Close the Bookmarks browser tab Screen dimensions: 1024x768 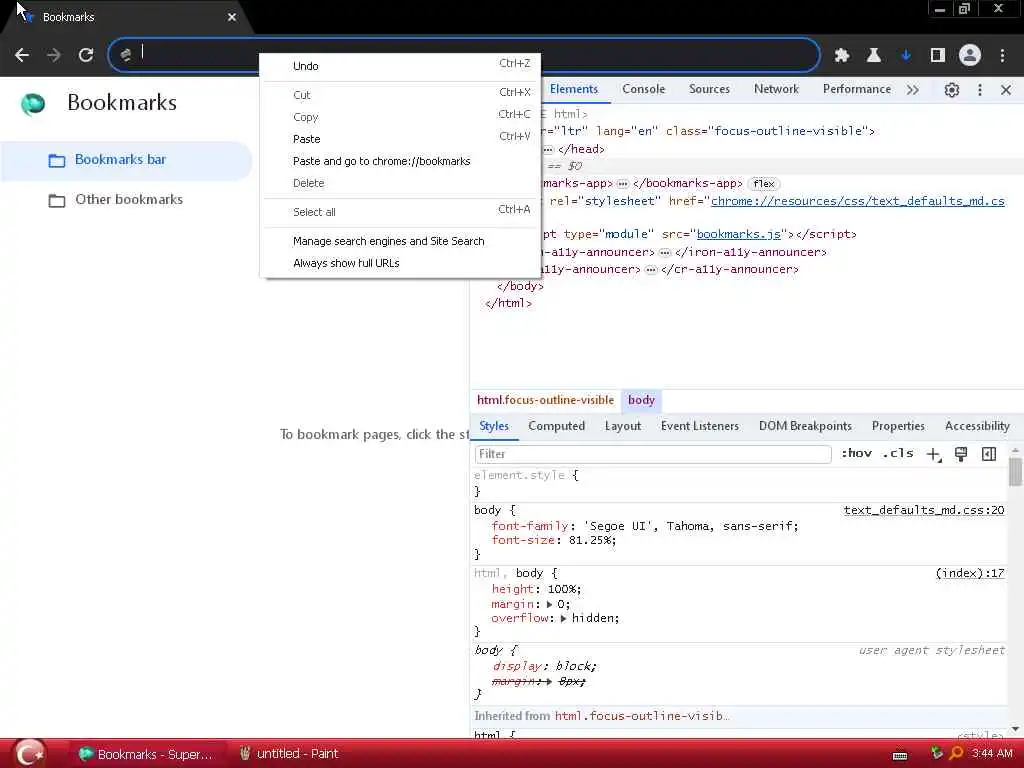click(x=232, y=17)
